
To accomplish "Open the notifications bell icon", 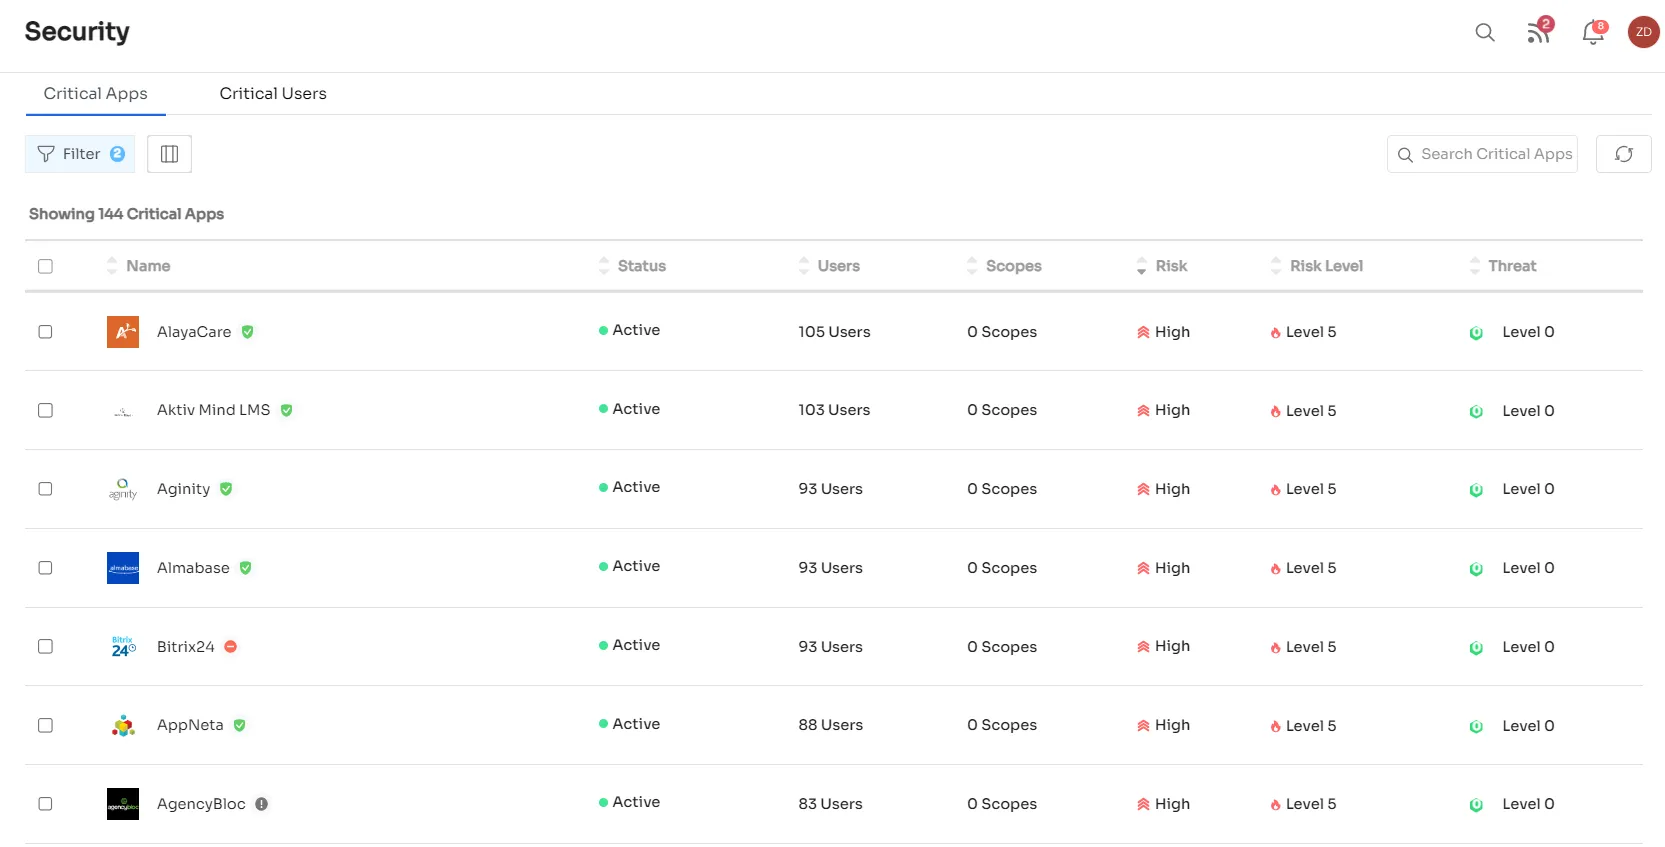I will (x=1593, y=32).
